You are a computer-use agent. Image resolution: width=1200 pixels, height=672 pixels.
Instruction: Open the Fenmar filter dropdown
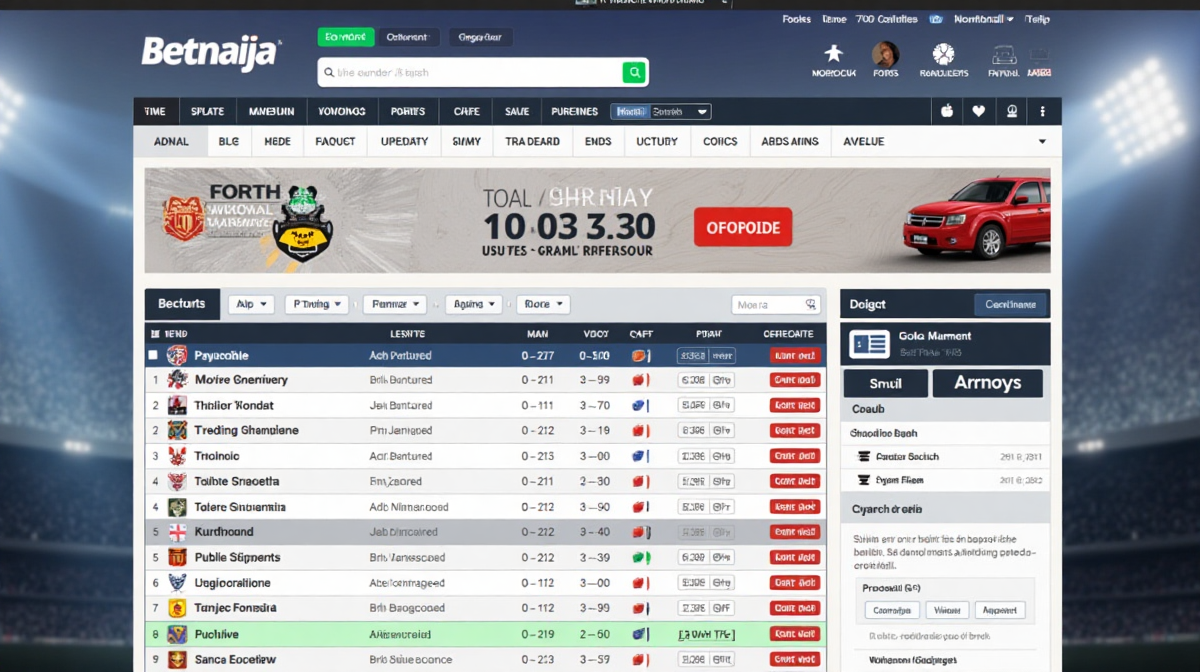[x=394, y=304]
